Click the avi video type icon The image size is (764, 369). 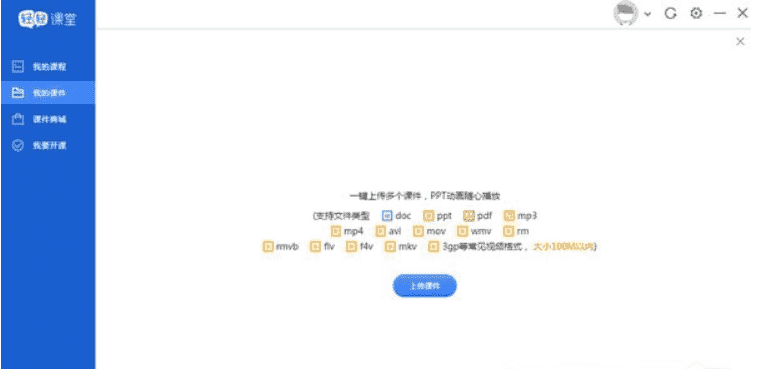point(381,231)
